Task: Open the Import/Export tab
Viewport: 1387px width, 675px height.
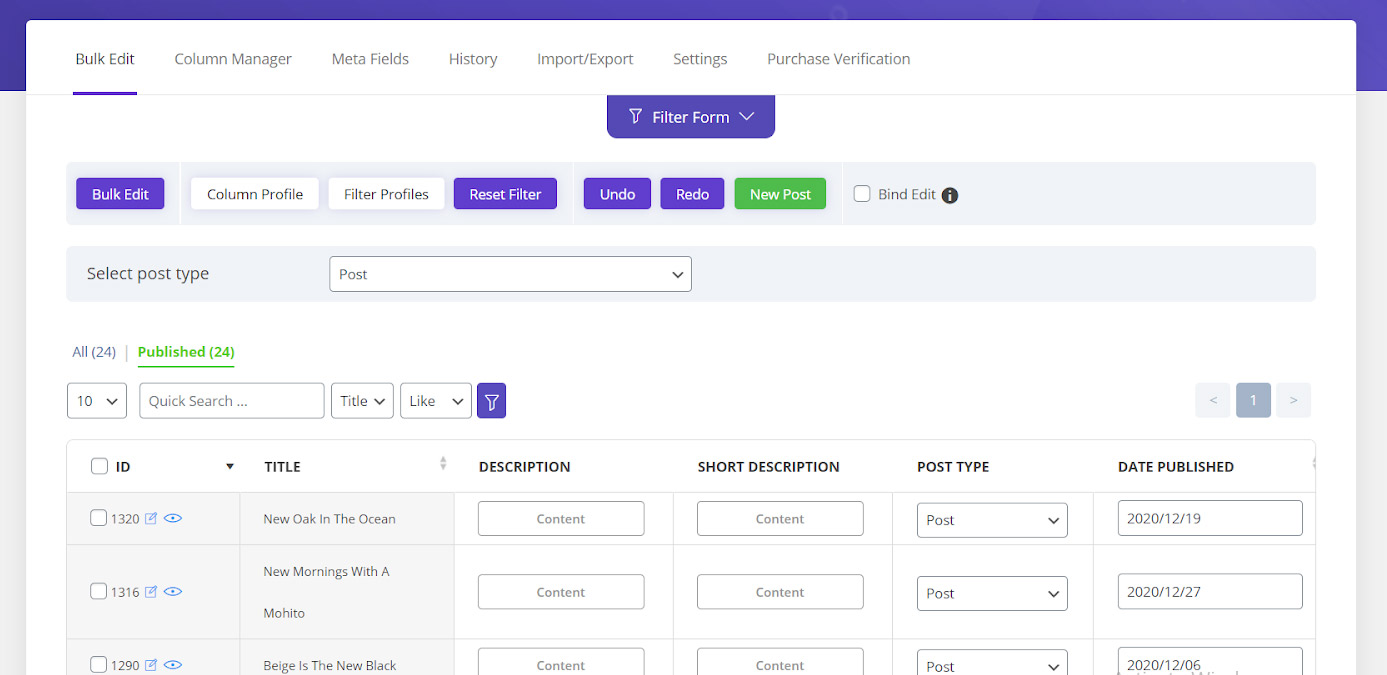Action: pyautogui.click(x=585, y=59)
